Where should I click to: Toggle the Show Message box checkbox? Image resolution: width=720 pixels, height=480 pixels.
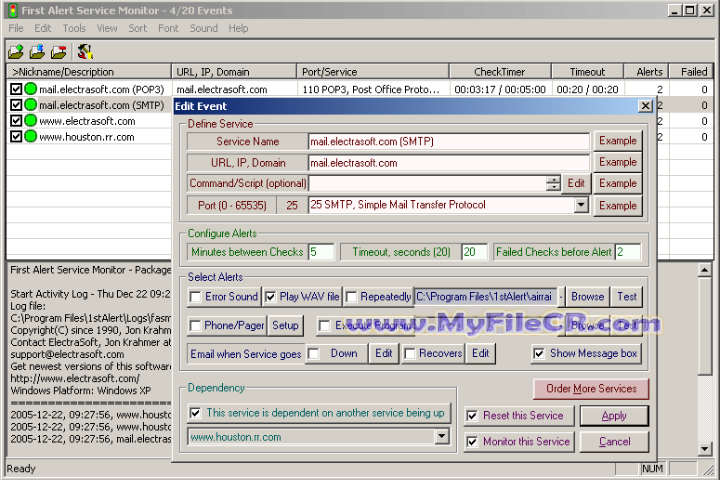[x=539, y=353]
